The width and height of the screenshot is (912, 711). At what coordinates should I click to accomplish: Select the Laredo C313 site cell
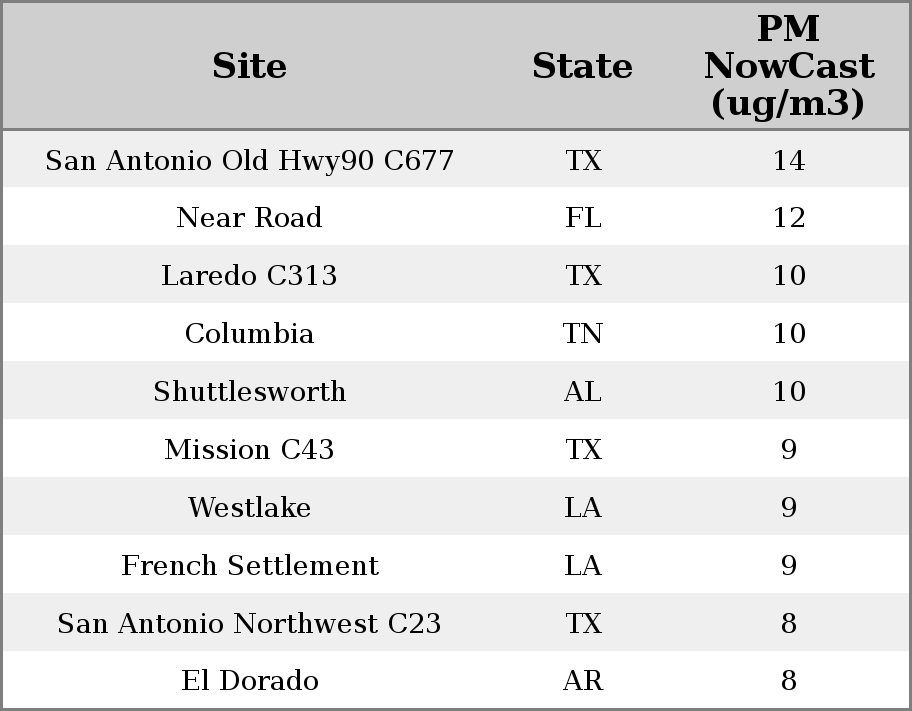[250, 275]
